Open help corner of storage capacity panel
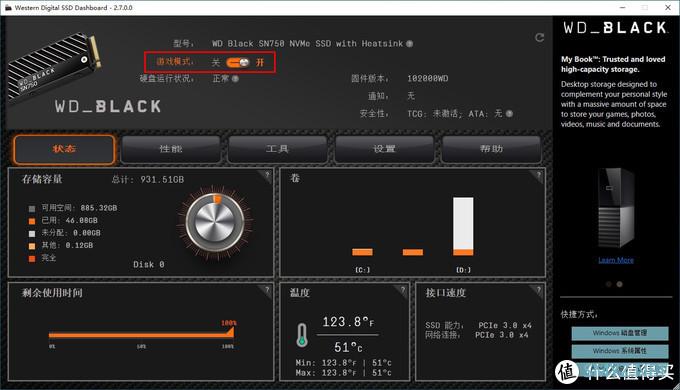680x390 pixels. (x=267, y=175)
